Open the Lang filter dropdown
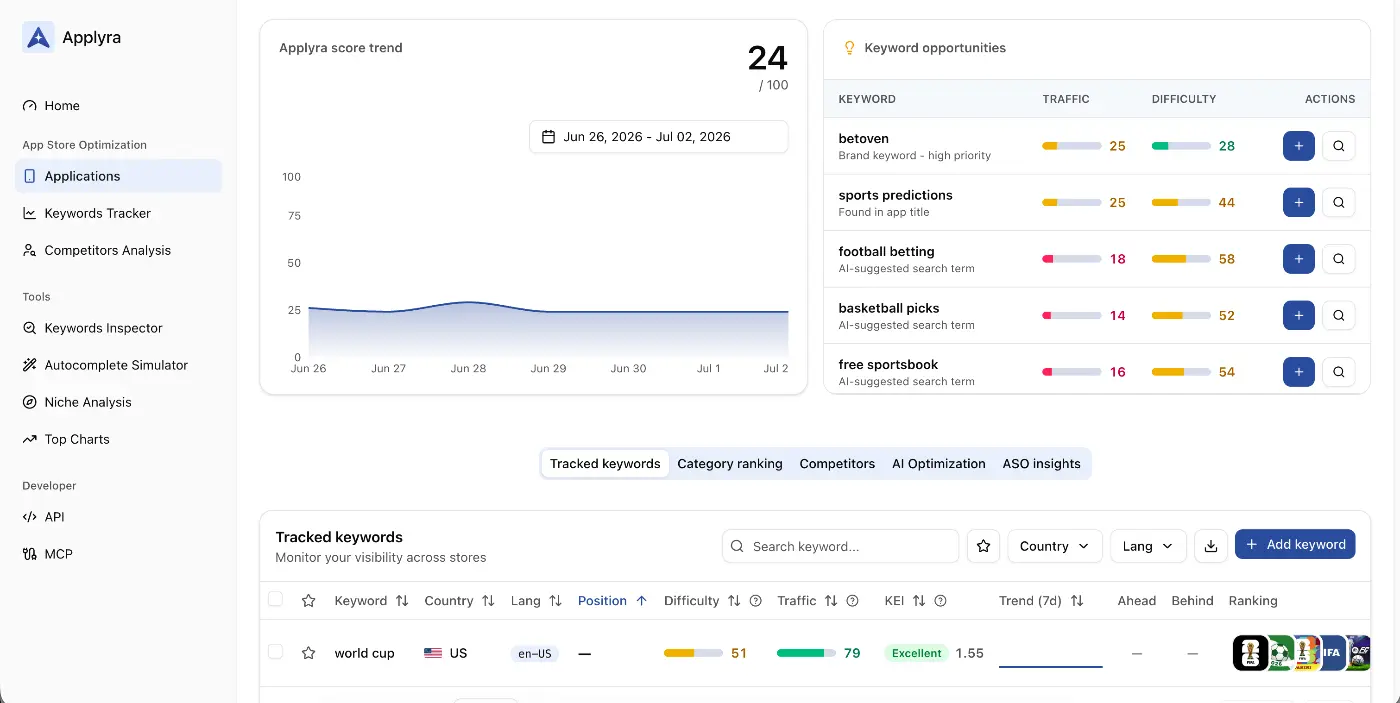Viewport: 1400px width, 703px height. point(1148,546)
